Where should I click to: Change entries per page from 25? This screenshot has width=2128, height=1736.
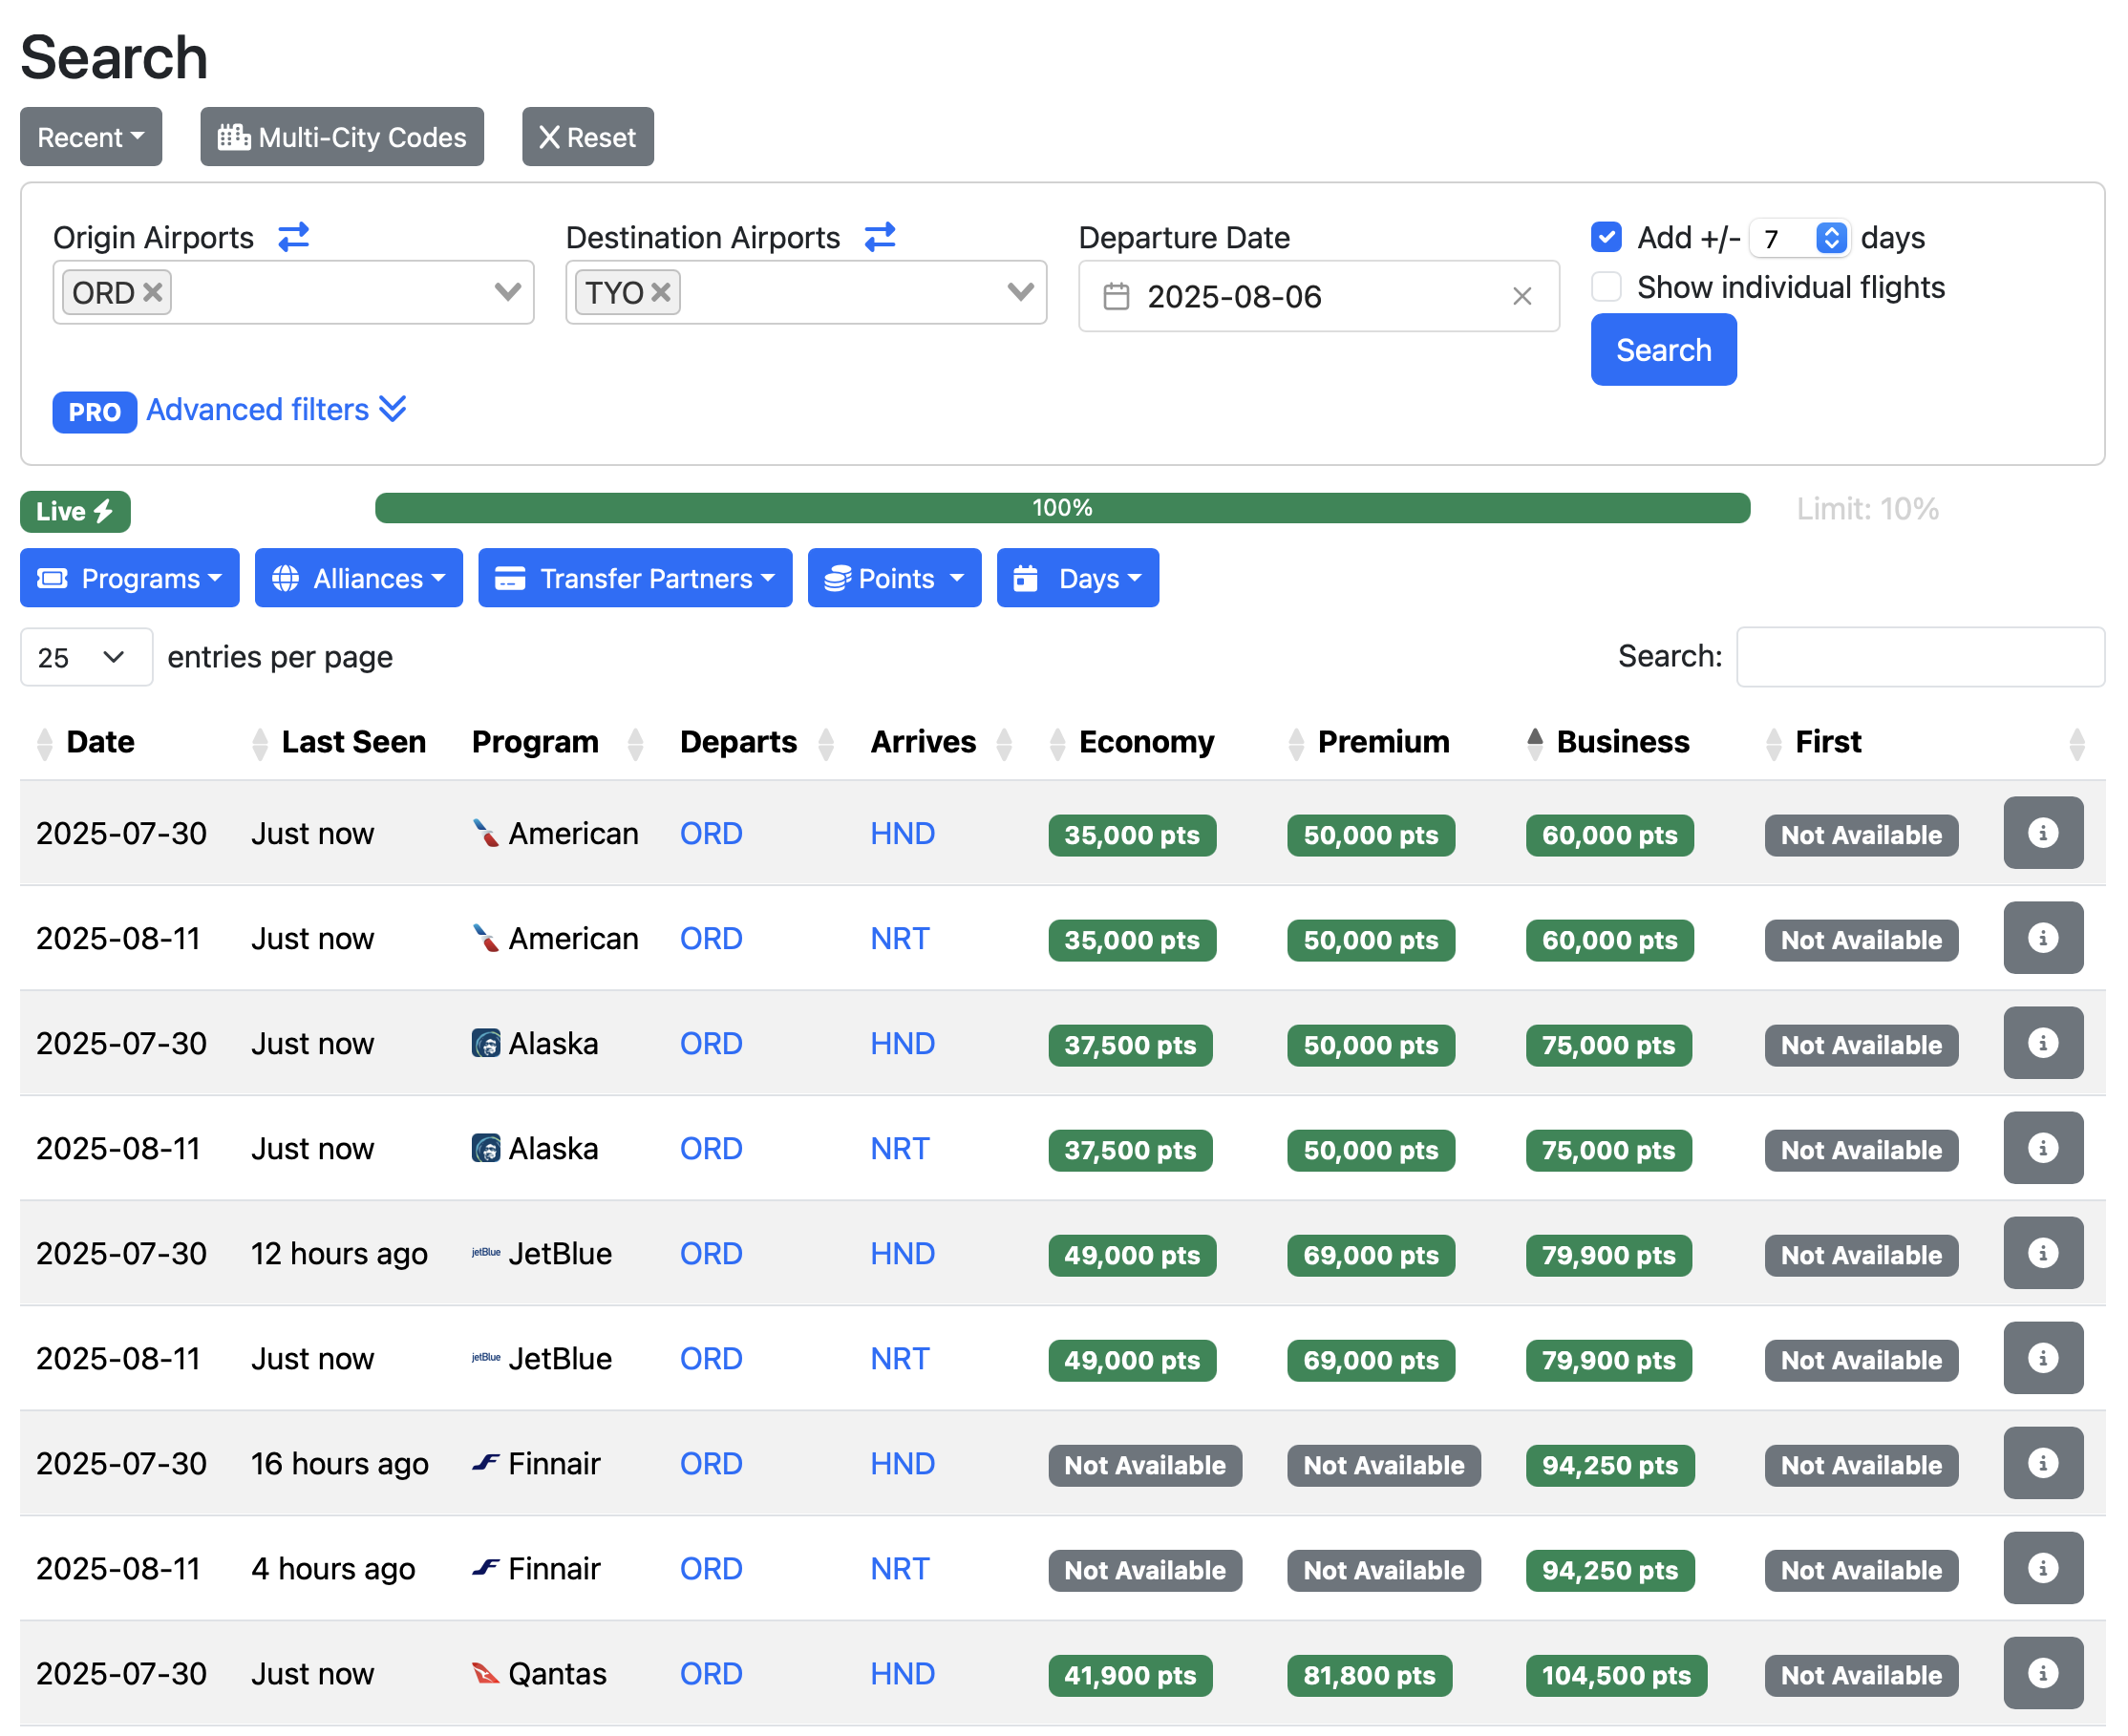(x=86, y=657)
